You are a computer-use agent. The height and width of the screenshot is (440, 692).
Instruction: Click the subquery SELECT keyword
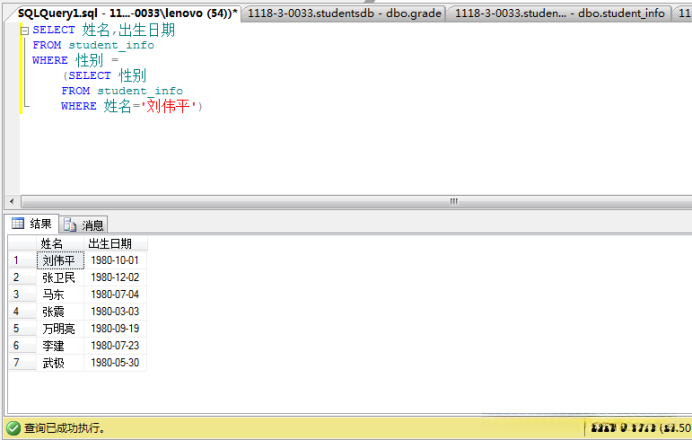[90, 75]
